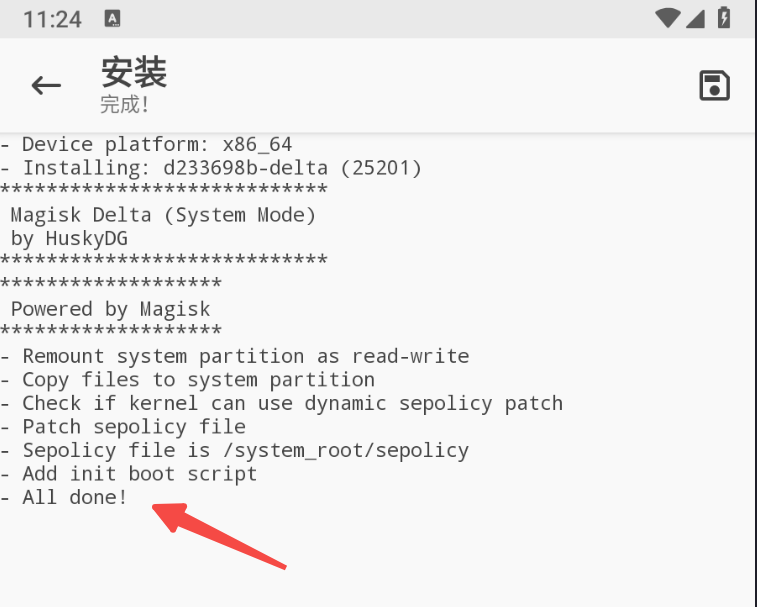Select the 'All done!' log line
This screenshot has height=607, width=757.
[64, 497]
